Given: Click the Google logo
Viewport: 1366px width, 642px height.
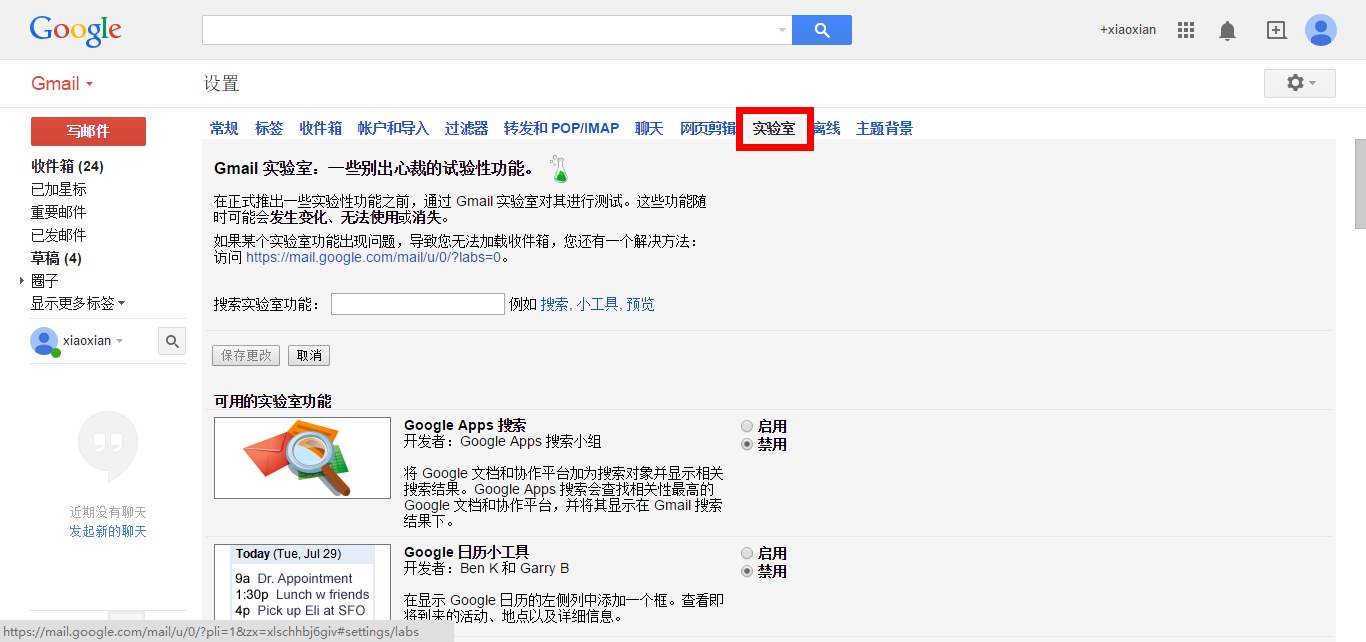Looking at the screenshot, I should point(76,31).
